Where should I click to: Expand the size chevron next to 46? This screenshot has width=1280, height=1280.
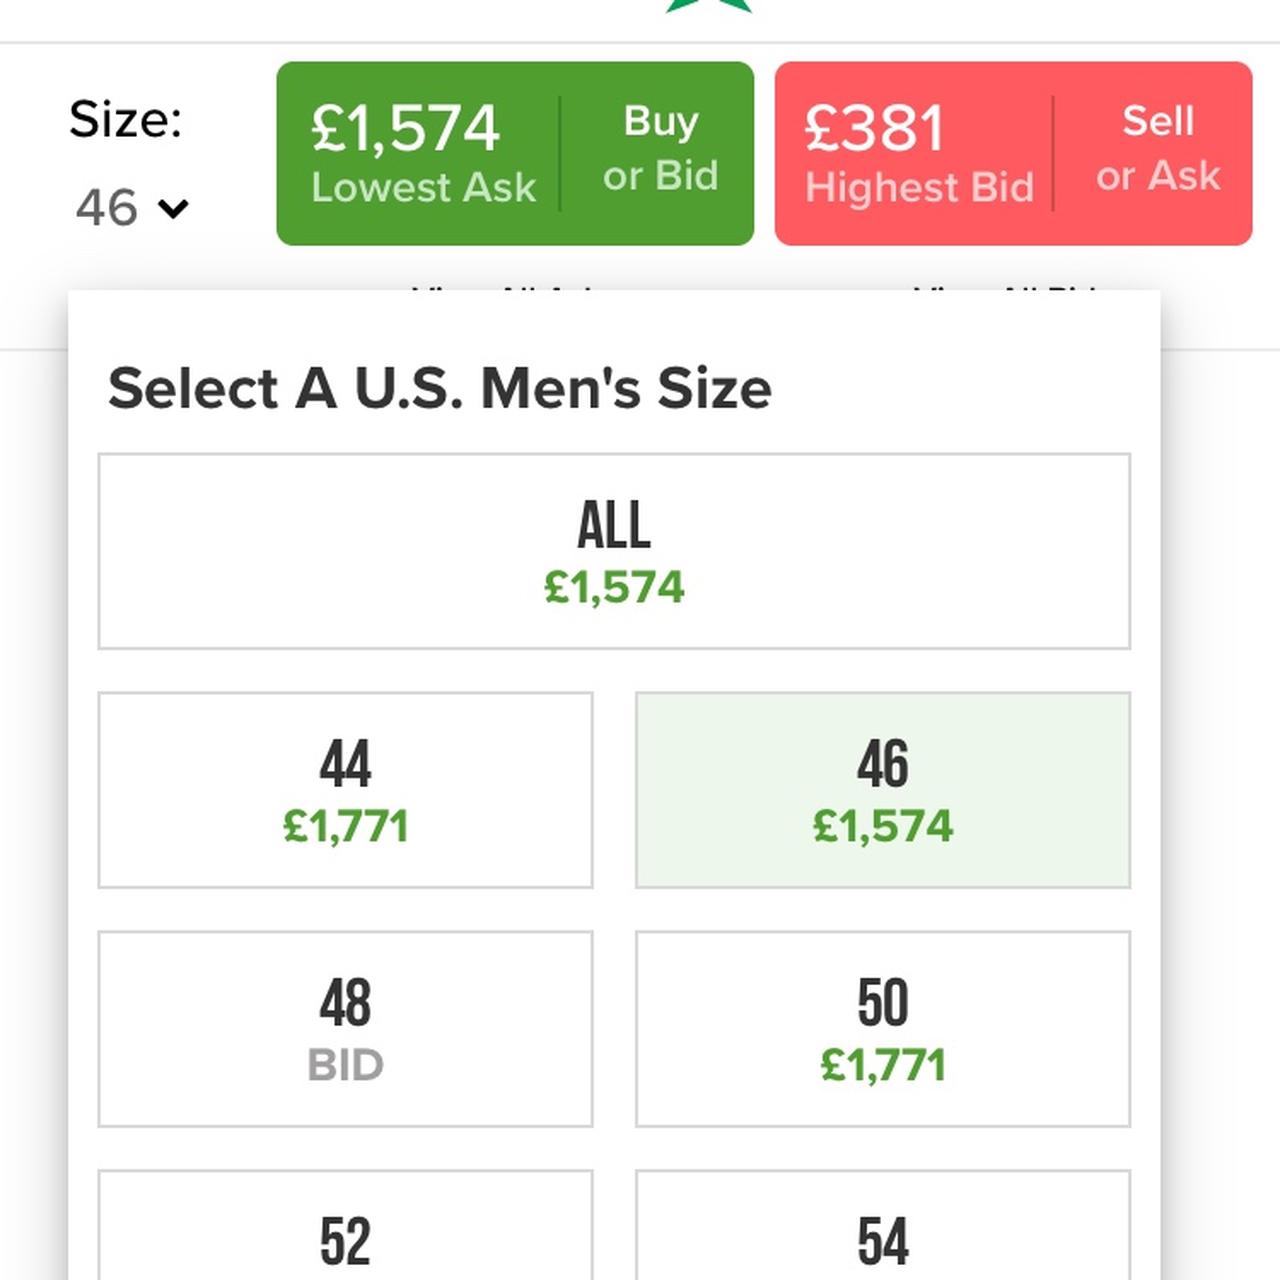point(173,208)
